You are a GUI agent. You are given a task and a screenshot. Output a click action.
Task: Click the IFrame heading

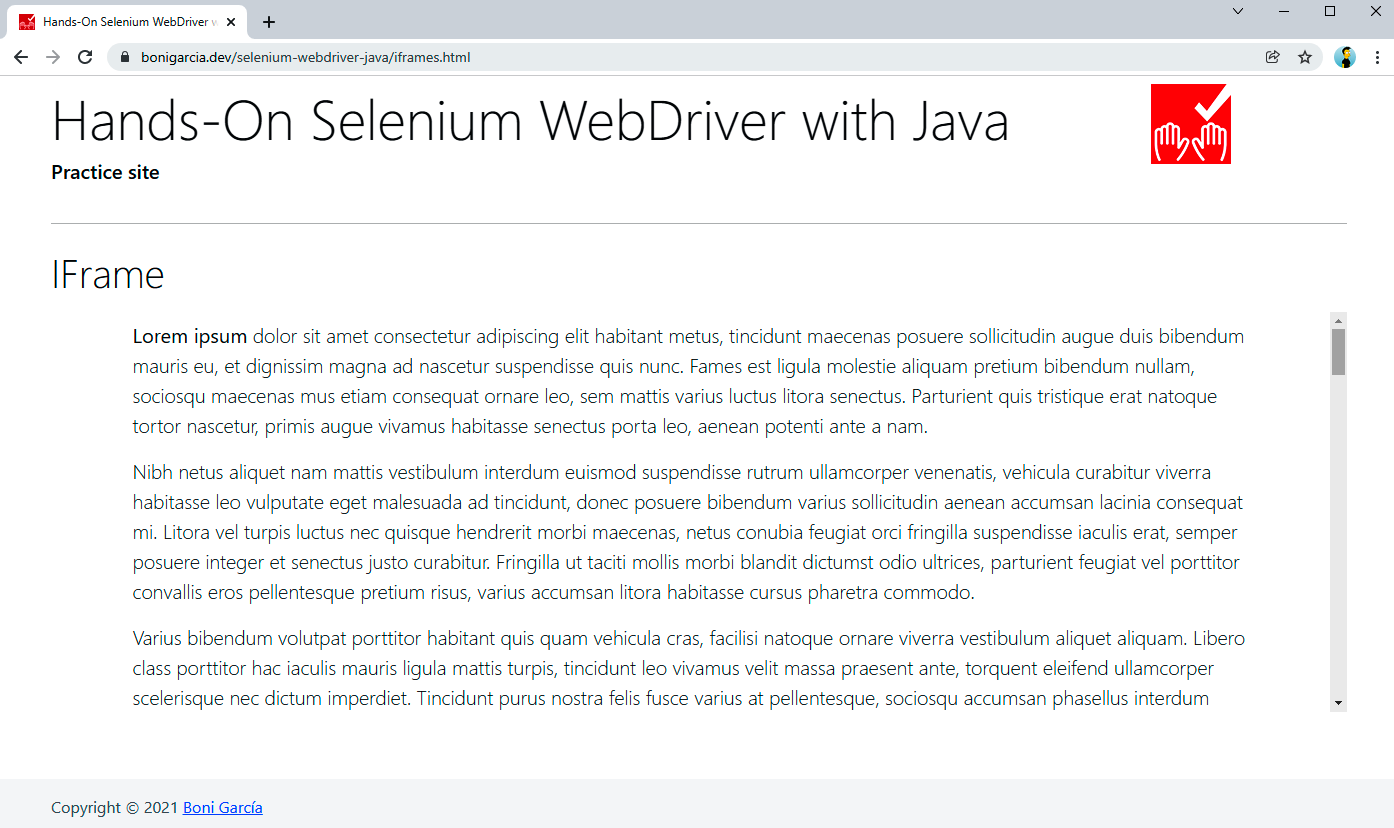click(x=108, y=275)
